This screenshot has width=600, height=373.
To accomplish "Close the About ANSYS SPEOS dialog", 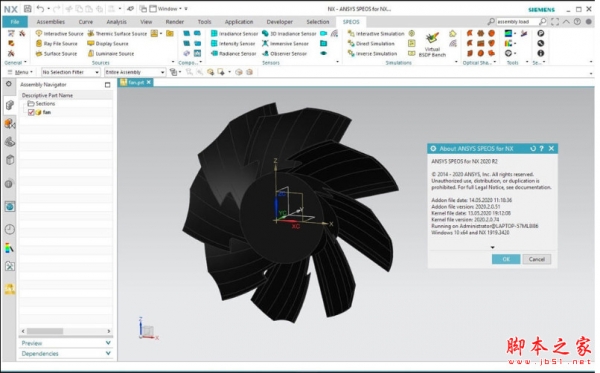I will (551, 148).
